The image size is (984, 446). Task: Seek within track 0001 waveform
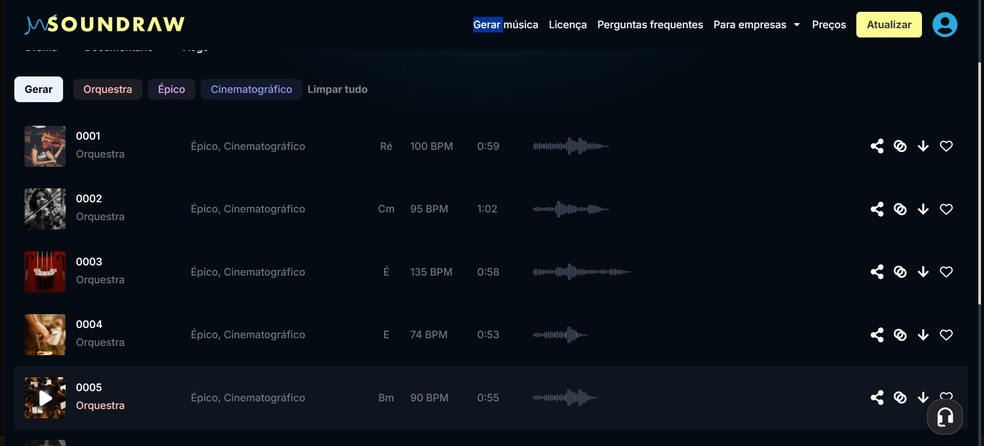(x=570, y=146)
